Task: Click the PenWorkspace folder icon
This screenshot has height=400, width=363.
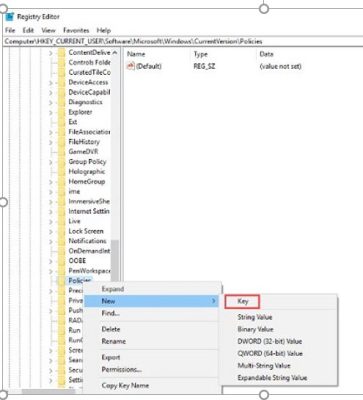Action: tap(62, 271)
